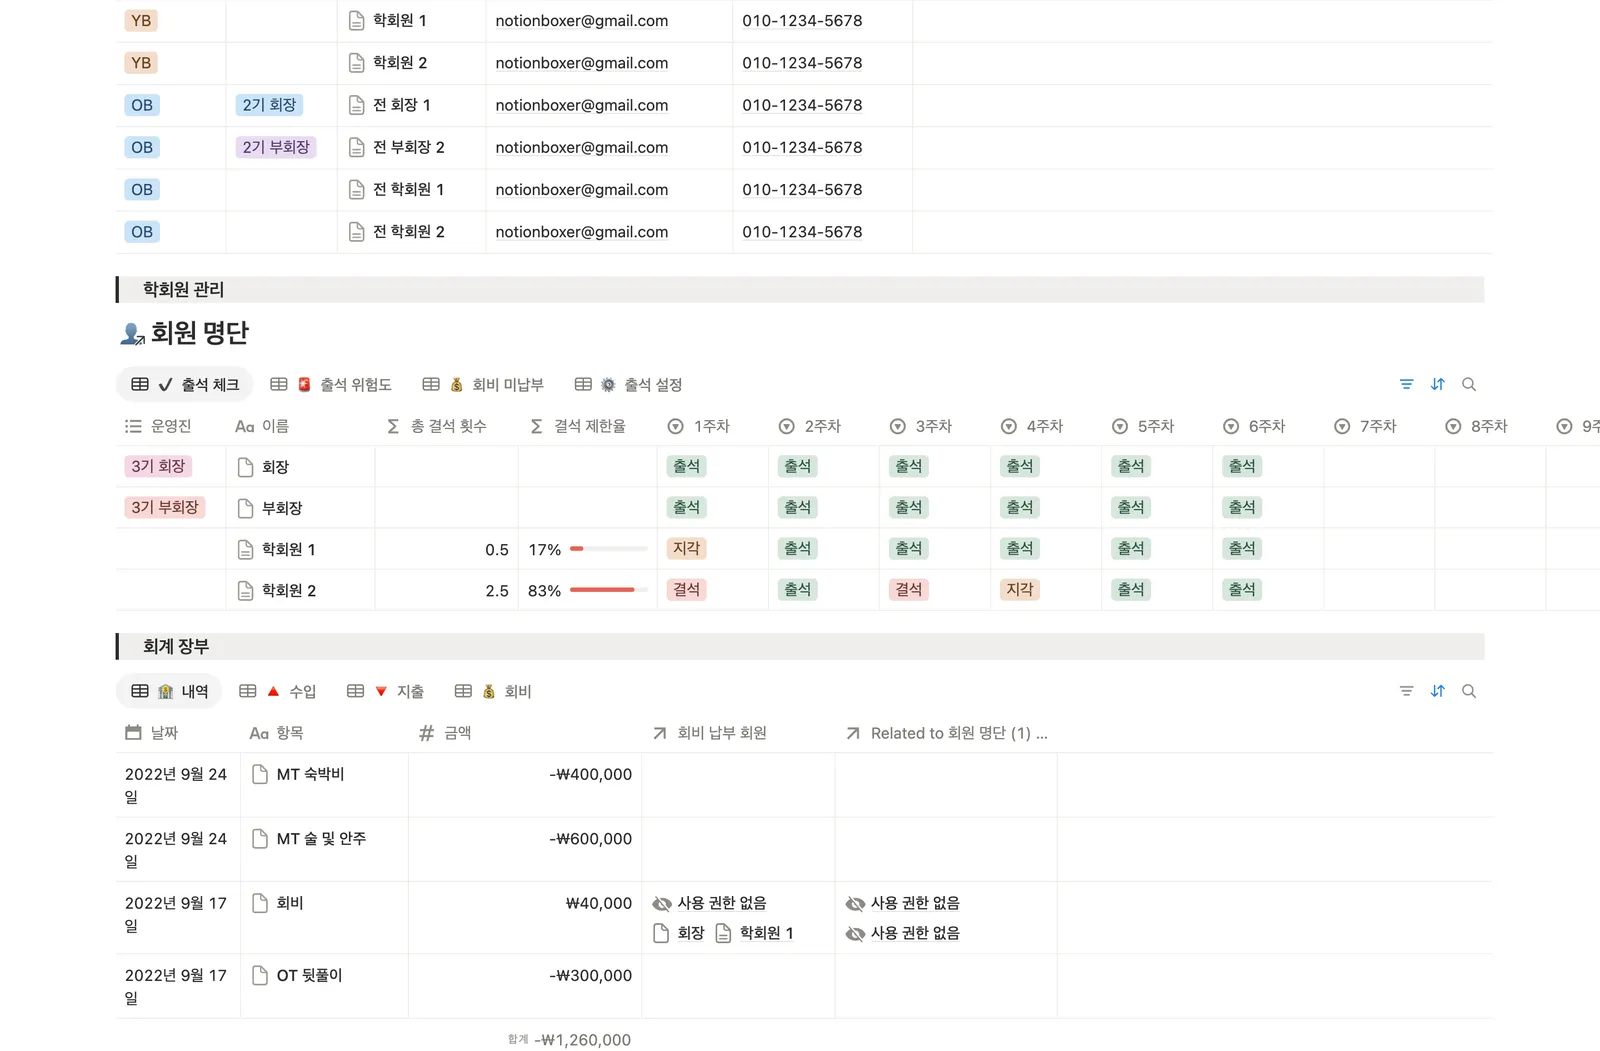Click the 17% progress bar for 학회원 1
This screenshot has width=1600, height=1051.
tap(608, 549)
